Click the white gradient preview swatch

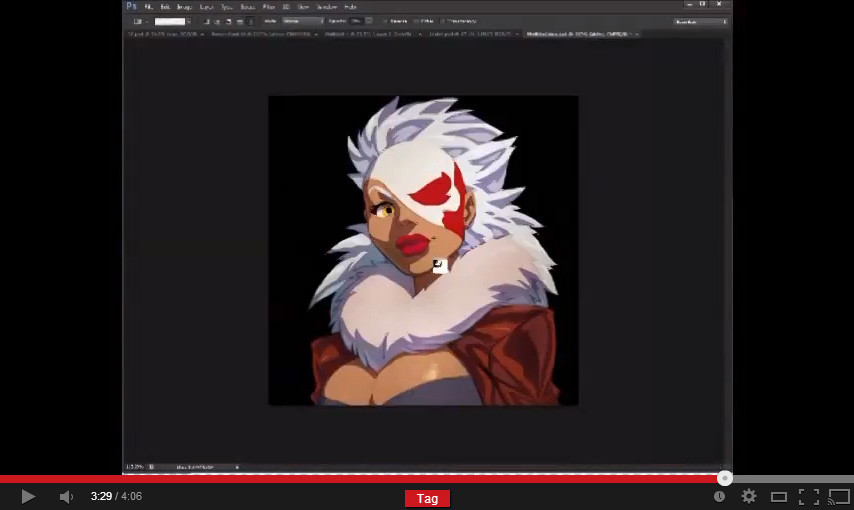tap(170, 22)
